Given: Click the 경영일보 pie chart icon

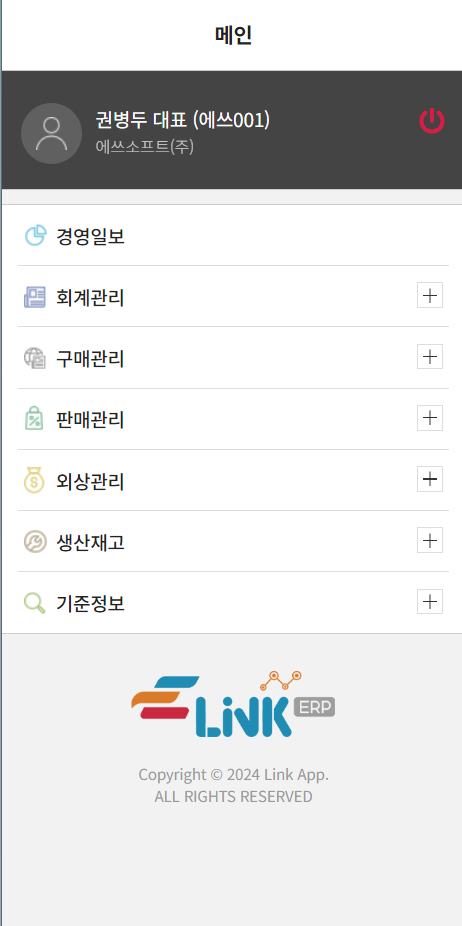Looking at the screenshot, I should 35,236.
